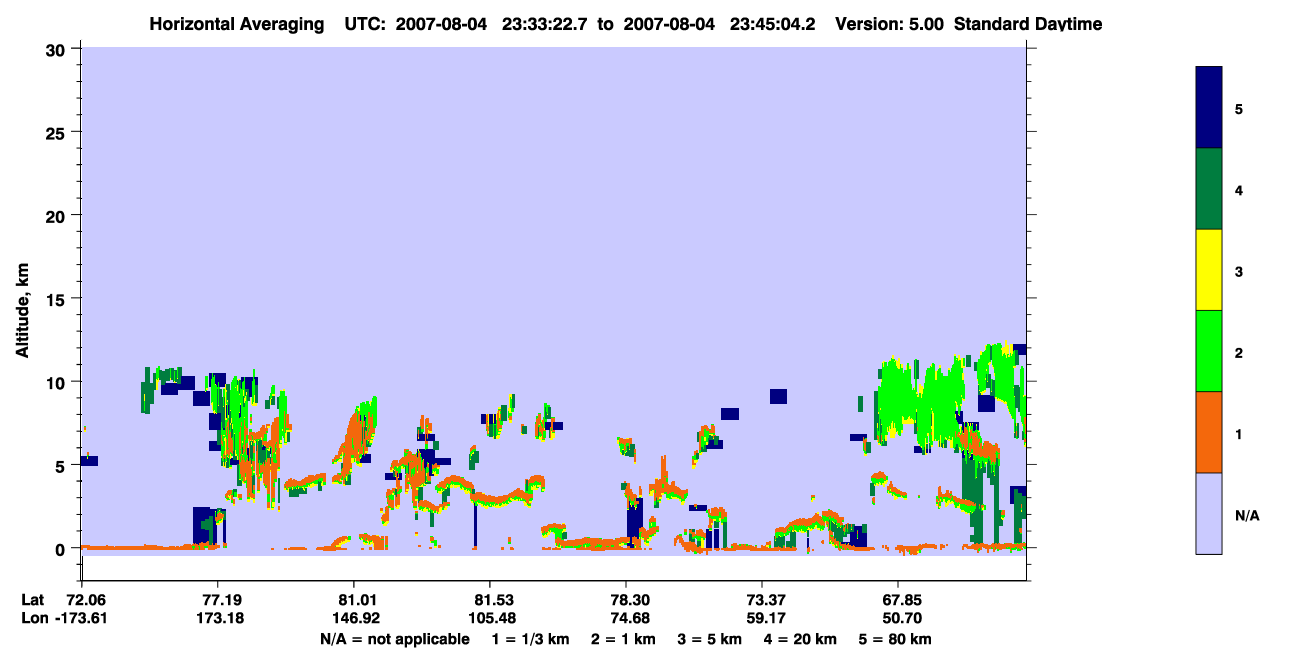The height and width of the screenshot is (667, 1300).
Task: Click the legend text '4 = 20 km'
Action: [801, 639]
